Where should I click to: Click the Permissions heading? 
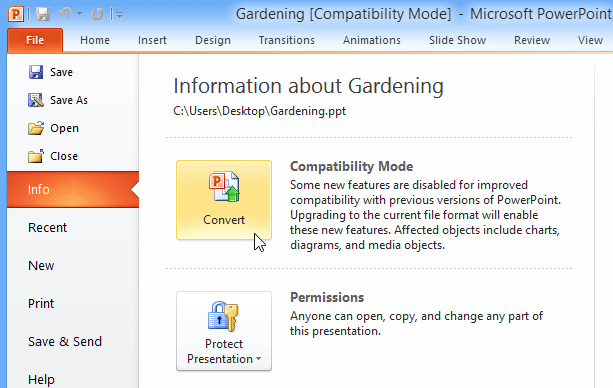[327, 298]
